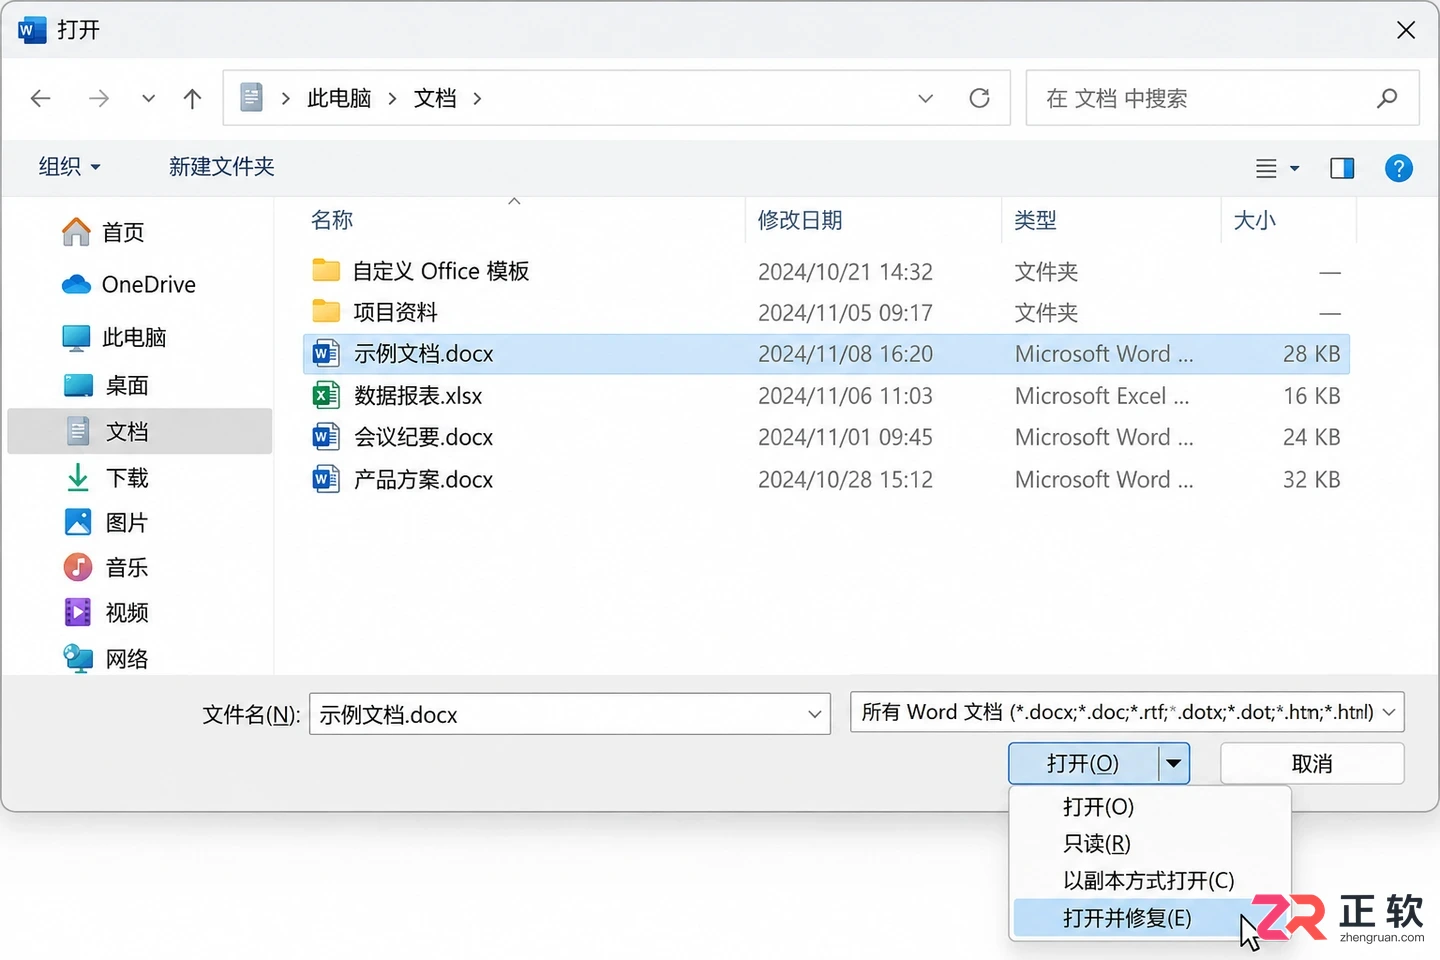
Task: Expand the address bar history dropdown
Action: [x=925, y=98]
